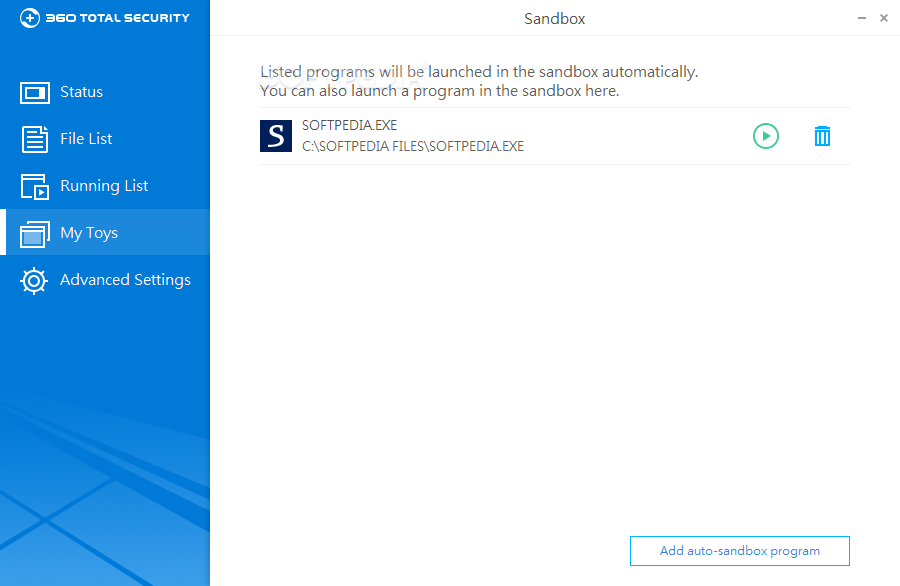Minimize the Sandbox window
The image size is (900, 586).
[x=862, y=18]
